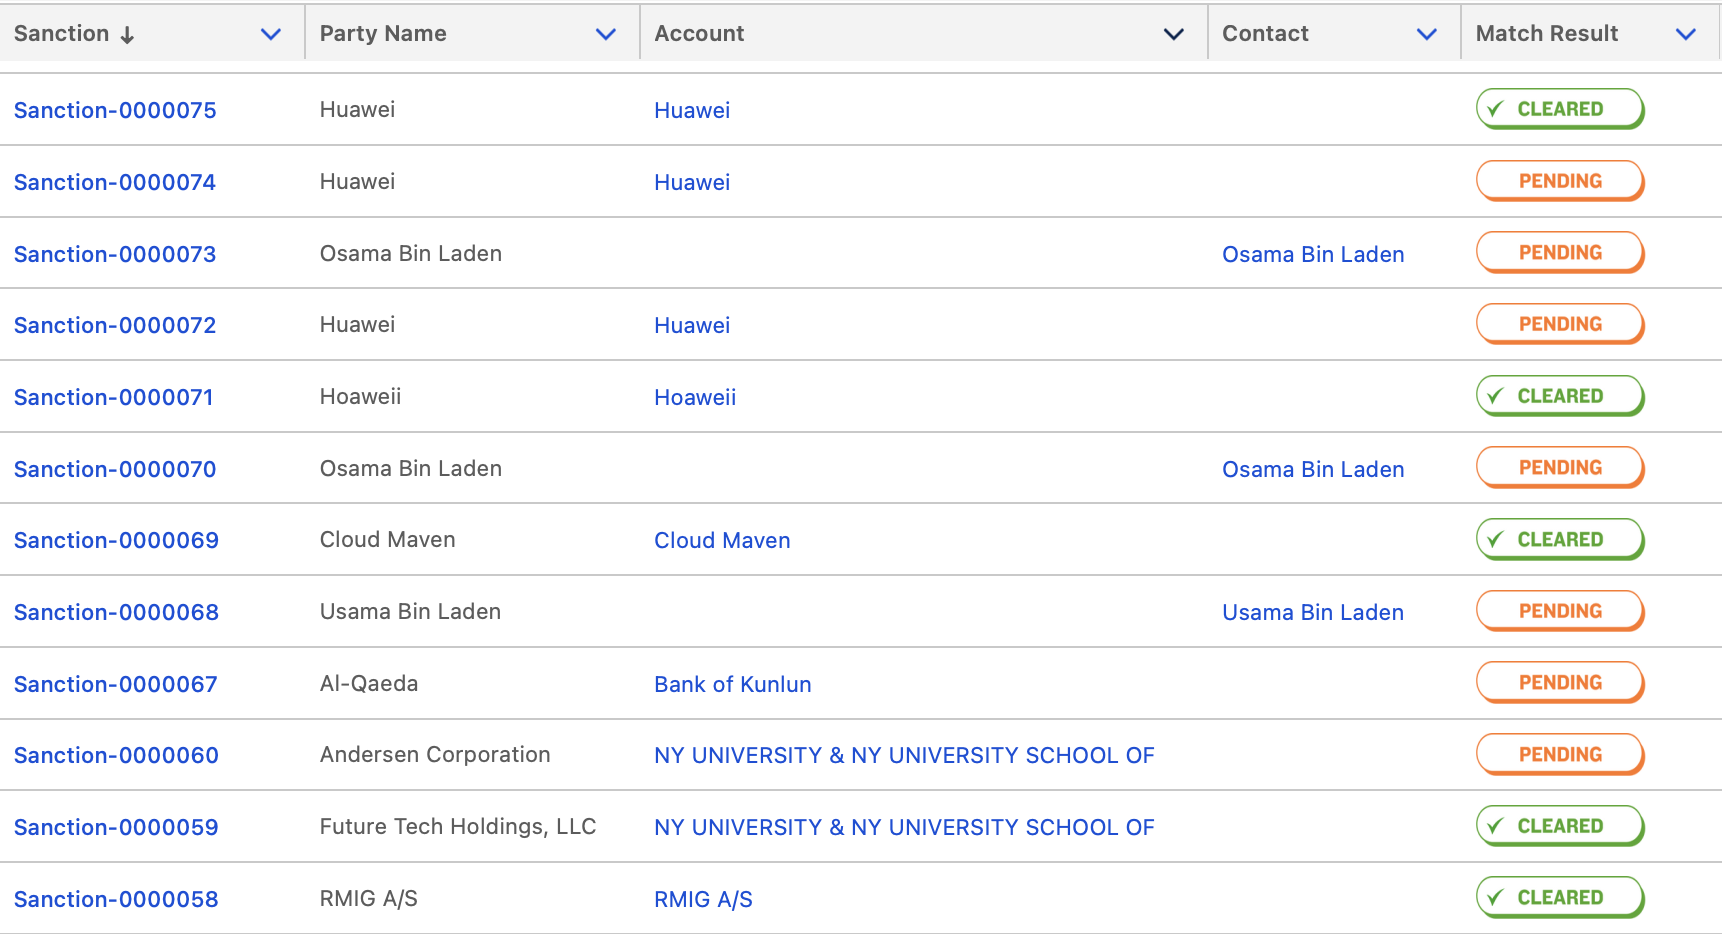Open the RMIG A/S account link
Viewport: 1722px width, 934px height.
click(703, 899)
